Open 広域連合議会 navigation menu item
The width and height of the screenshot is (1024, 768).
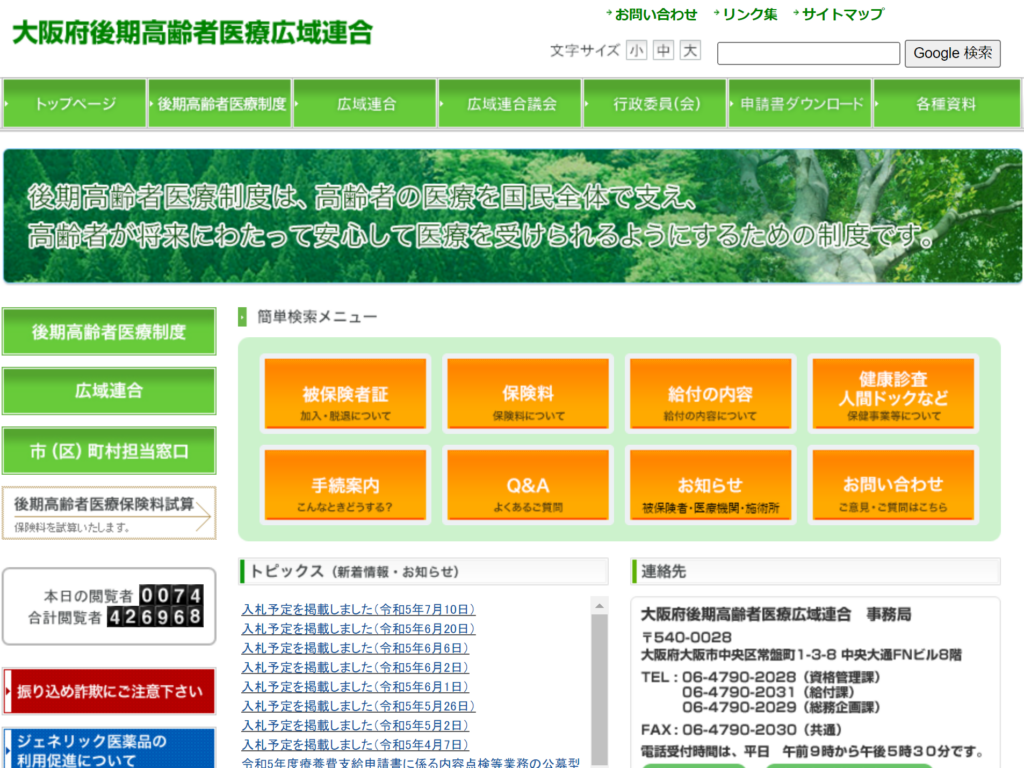point(511,104)
